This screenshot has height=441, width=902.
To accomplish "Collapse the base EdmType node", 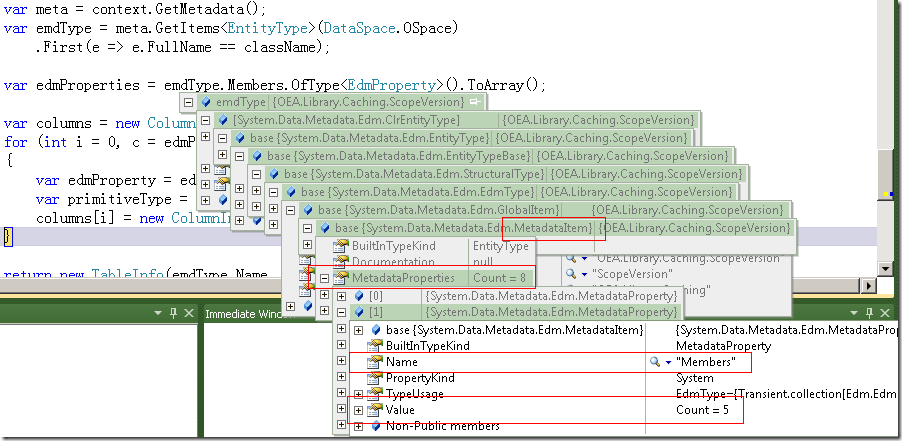I will point(273,192).
